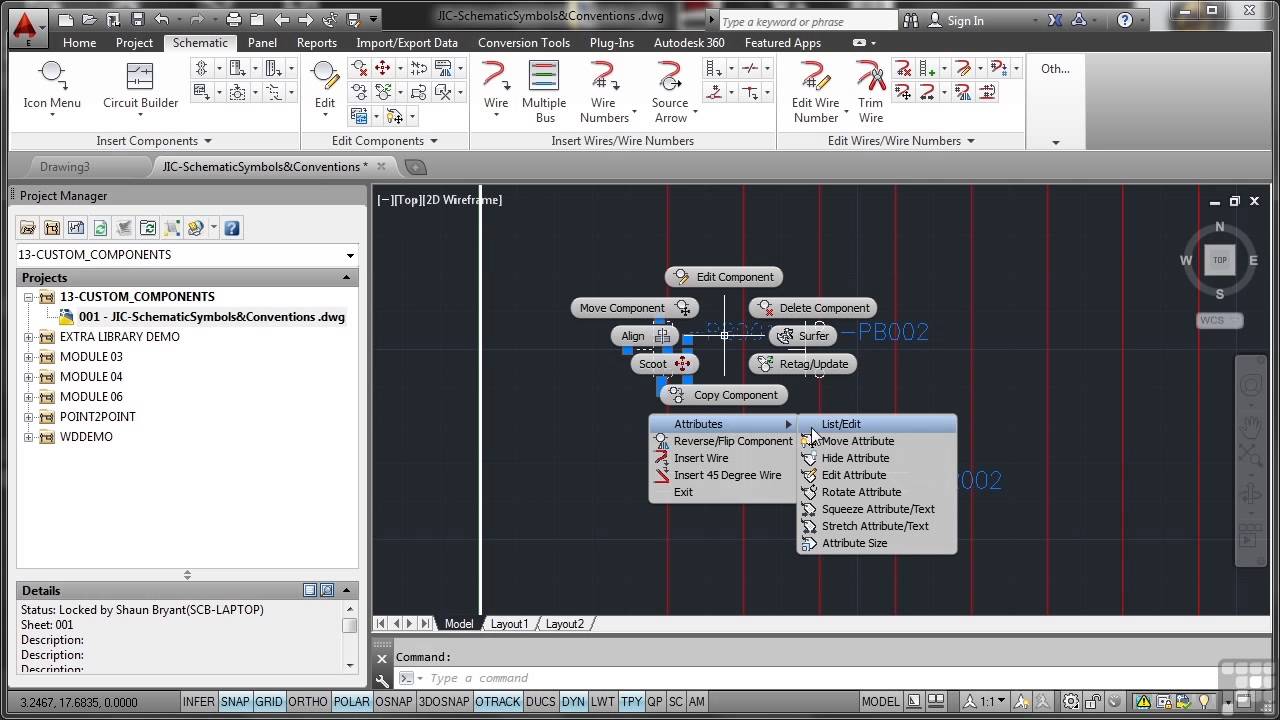Click the Autodesk Exchange X icon
The height and width of the screenshot is (720, 1280).
click(1055, 20)
